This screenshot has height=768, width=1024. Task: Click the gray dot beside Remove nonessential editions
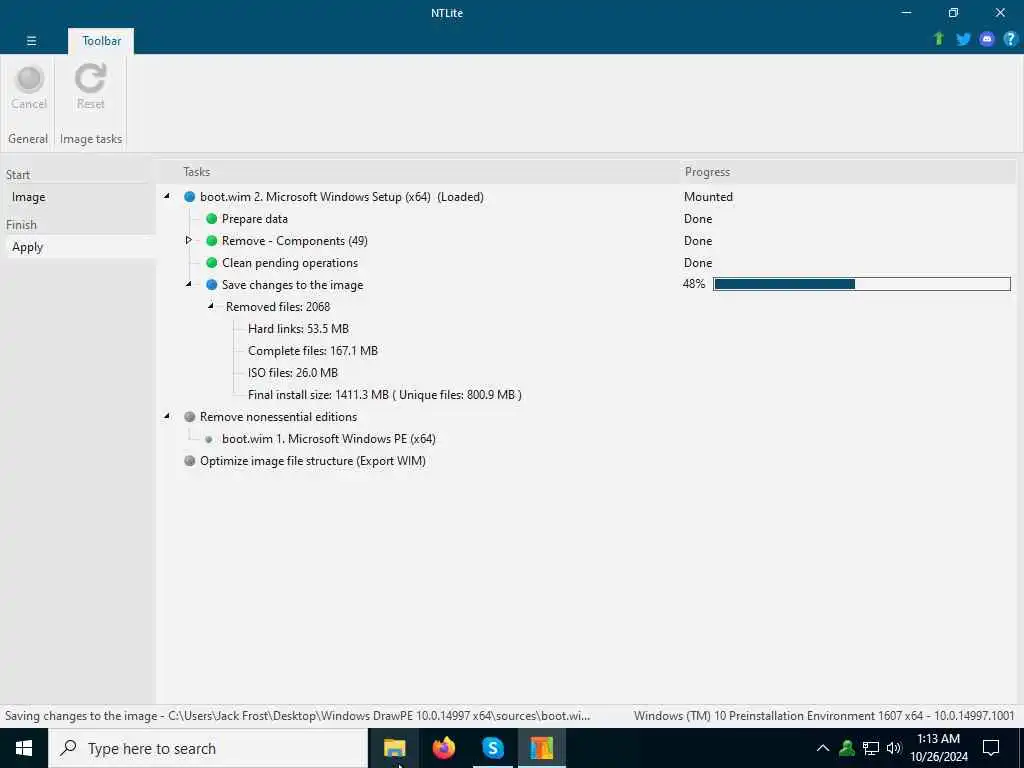pos(189,417)
